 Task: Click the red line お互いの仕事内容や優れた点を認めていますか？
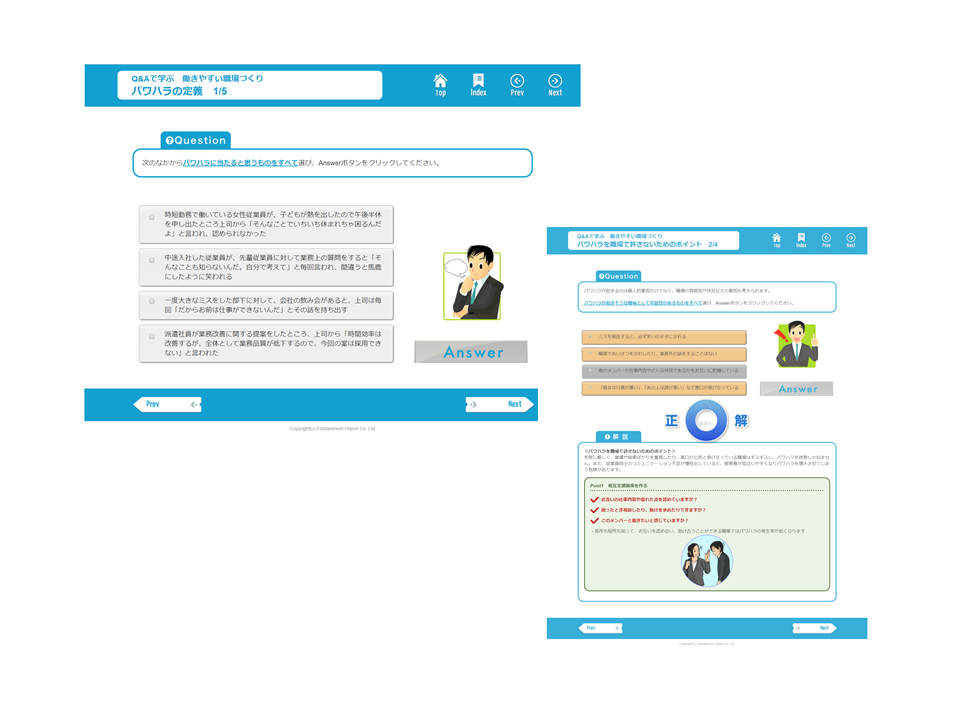(x=648, y=500)
